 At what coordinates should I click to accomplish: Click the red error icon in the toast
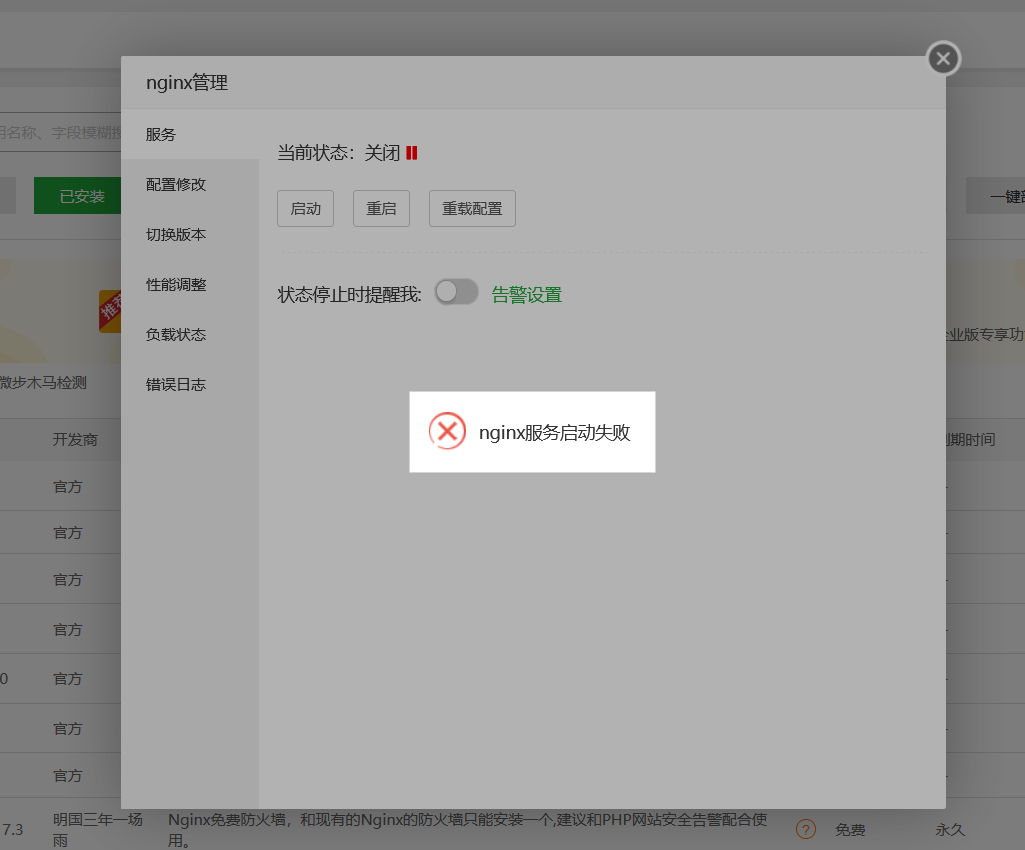(x=447, y=431)
